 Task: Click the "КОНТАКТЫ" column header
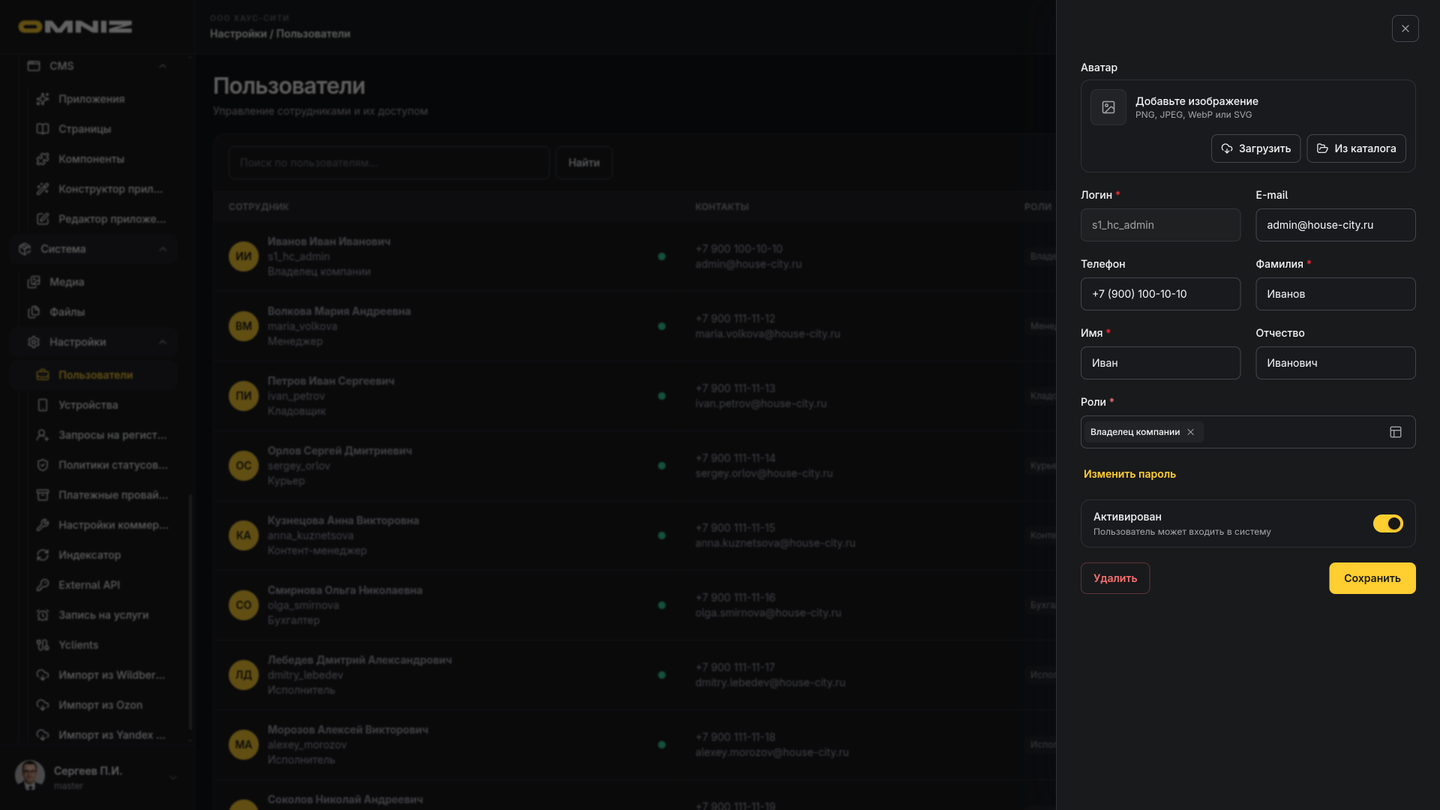[x=722, y=207]
